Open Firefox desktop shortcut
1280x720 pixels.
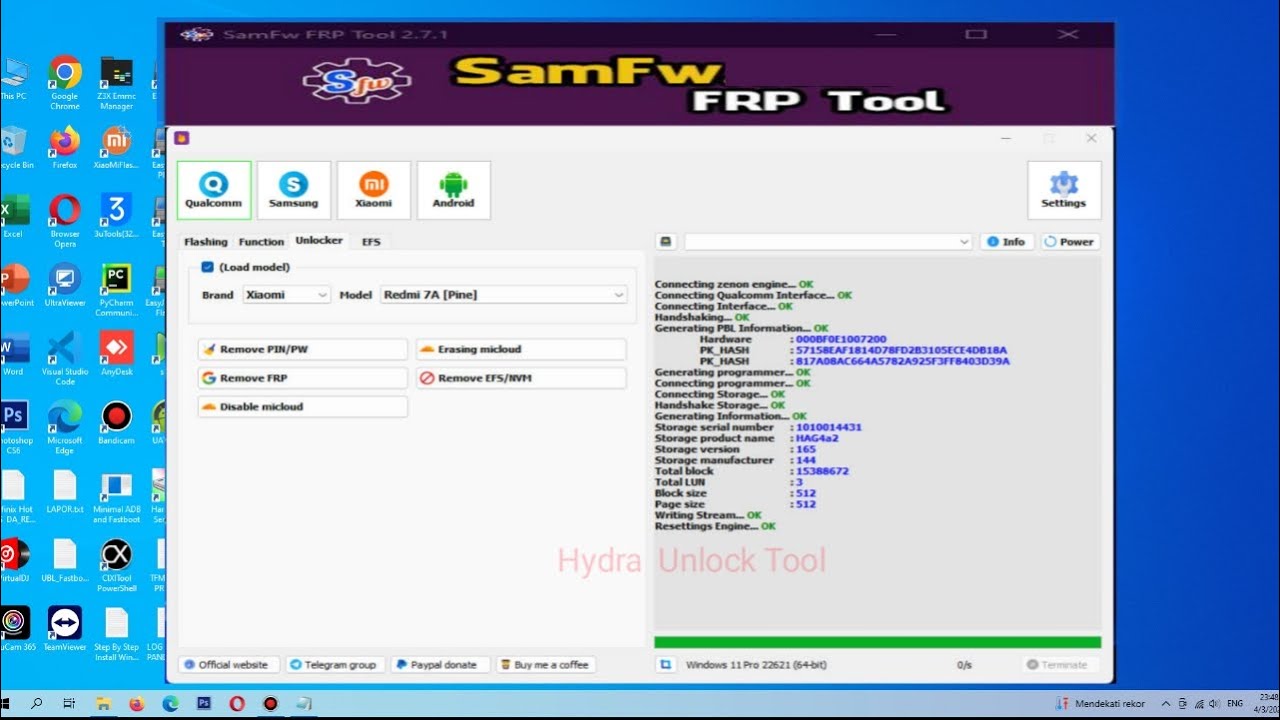point(65,146)
